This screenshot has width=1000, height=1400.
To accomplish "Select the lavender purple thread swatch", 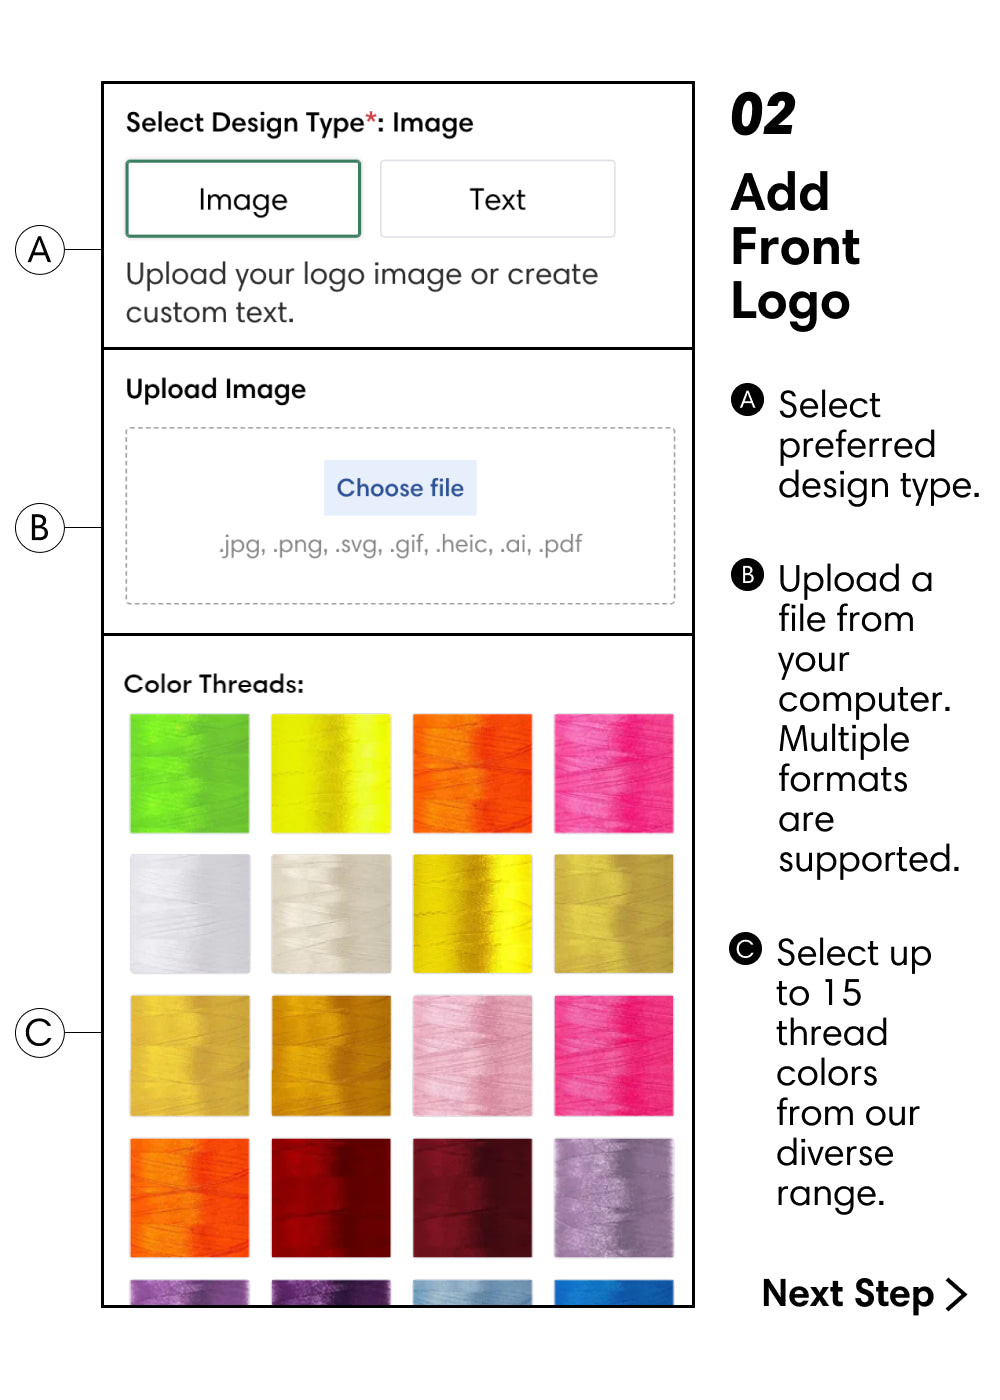I will coord(614,1198).
